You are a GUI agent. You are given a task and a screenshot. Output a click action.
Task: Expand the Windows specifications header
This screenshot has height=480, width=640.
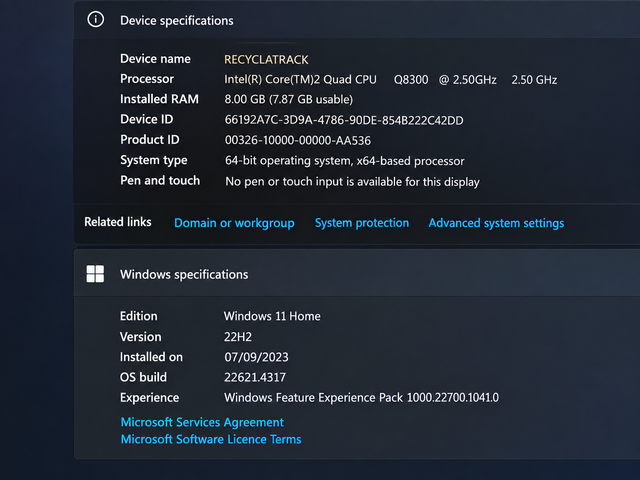pos(357,274)
